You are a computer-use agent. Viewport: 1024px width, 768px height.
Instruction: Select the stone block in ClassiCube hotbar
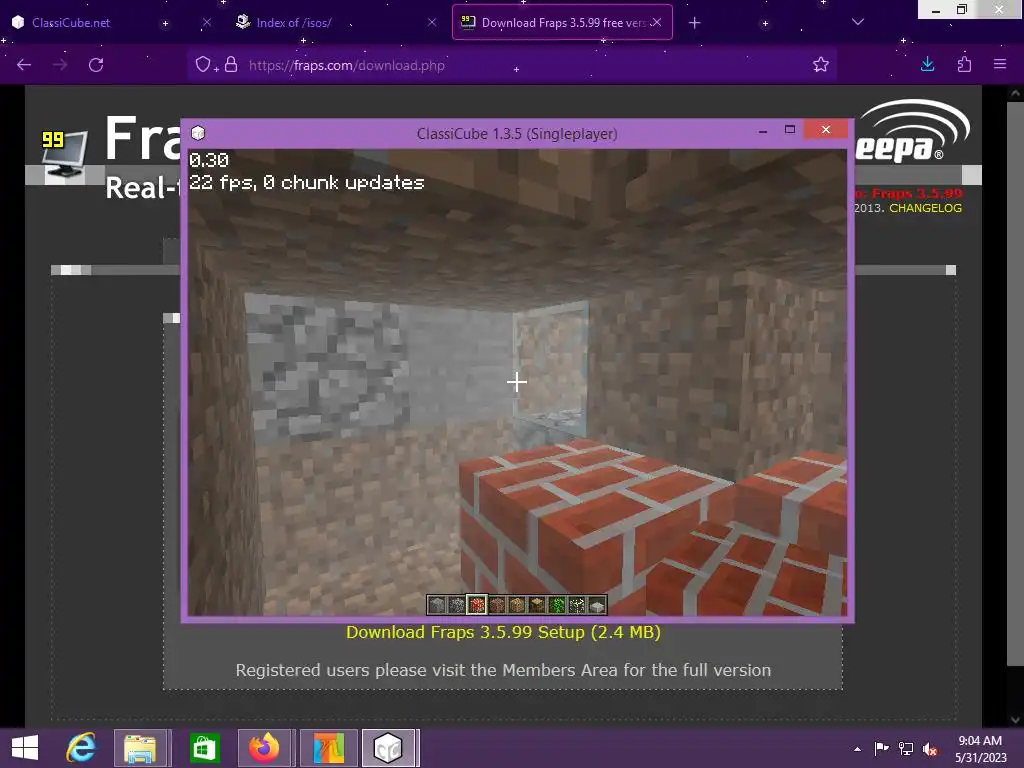(x=437, y=605)
